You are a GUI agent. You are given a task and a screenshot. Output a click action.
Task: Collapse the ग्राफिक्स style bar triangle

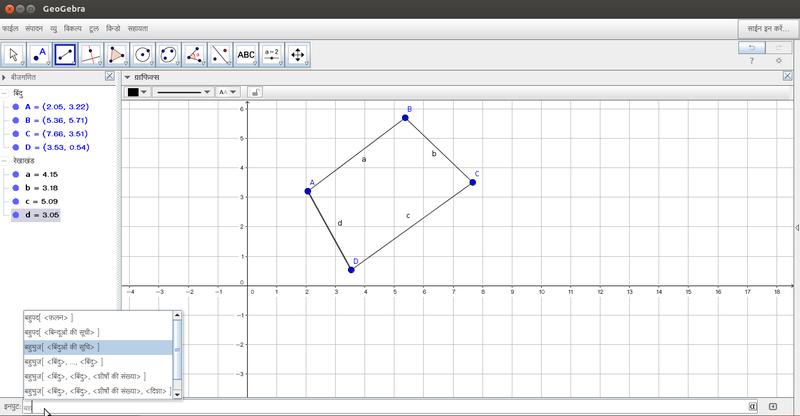click(127, 78)
